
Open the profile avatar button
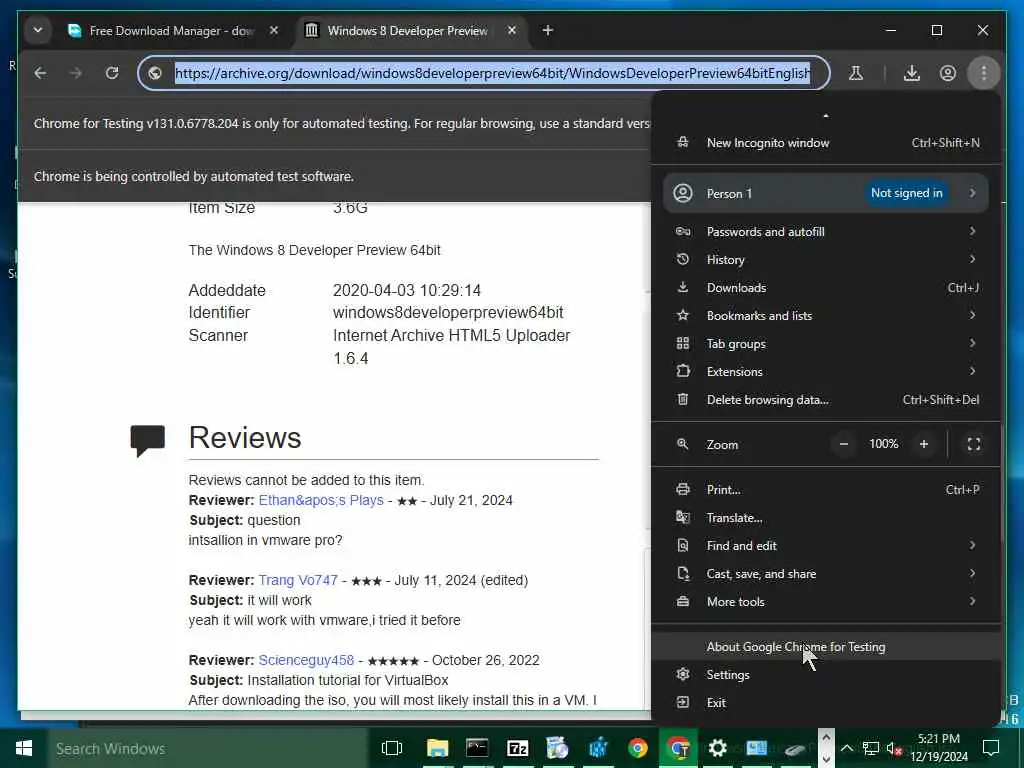coord(948,73)
